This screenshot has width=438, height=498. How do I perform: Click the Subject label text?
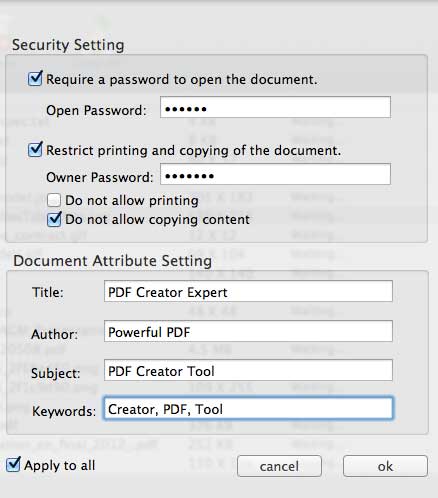tap(56, 373)
